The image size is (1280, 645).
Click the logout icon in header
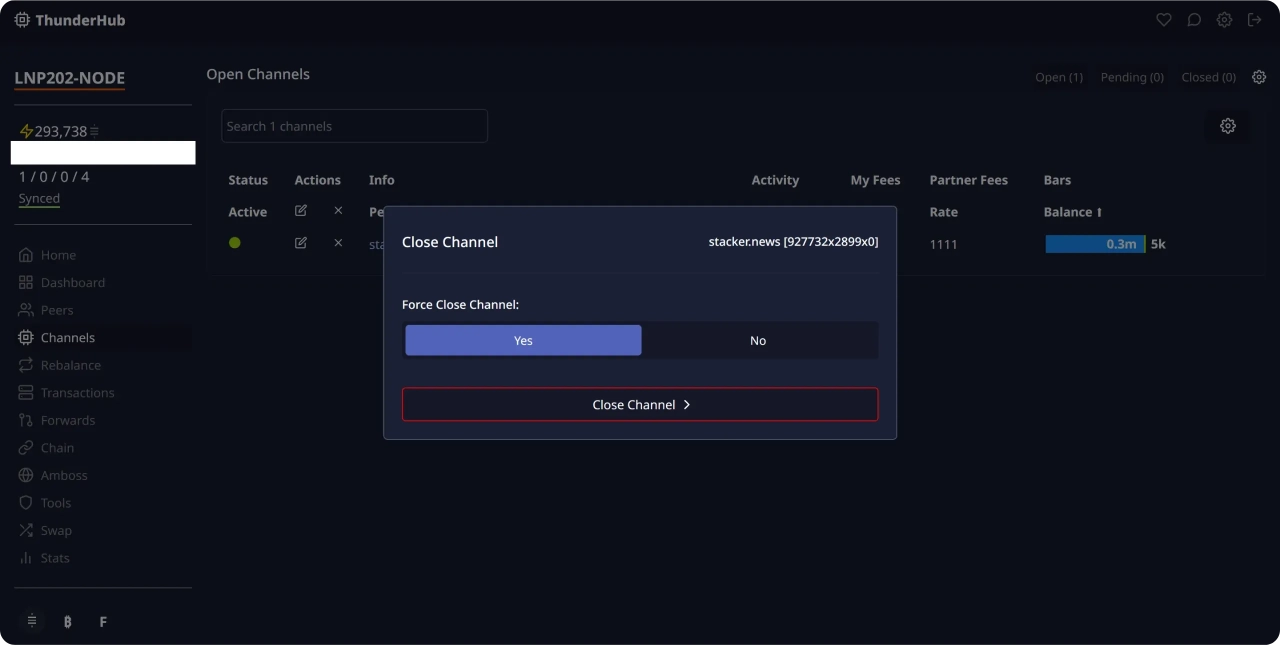click(x=1254, y=20)
